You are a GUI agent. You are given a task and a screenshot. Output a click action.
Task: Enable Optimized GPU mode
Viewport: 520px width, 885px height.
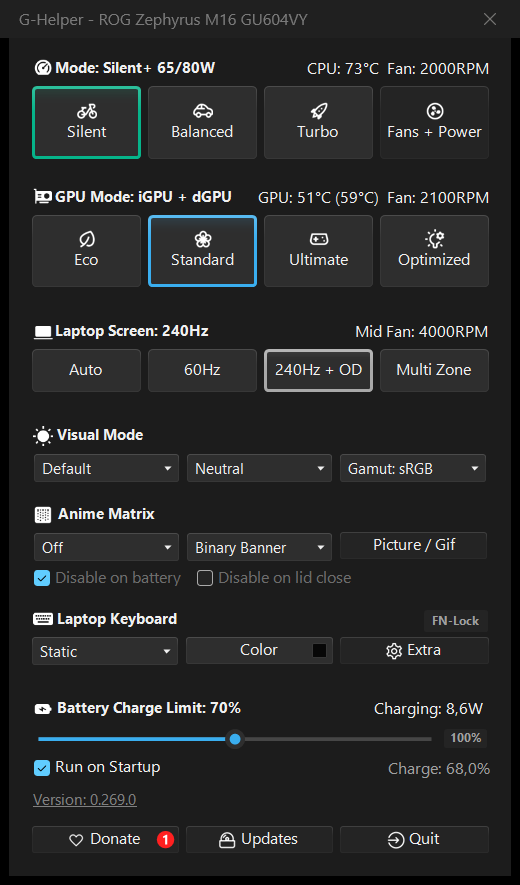434,251
